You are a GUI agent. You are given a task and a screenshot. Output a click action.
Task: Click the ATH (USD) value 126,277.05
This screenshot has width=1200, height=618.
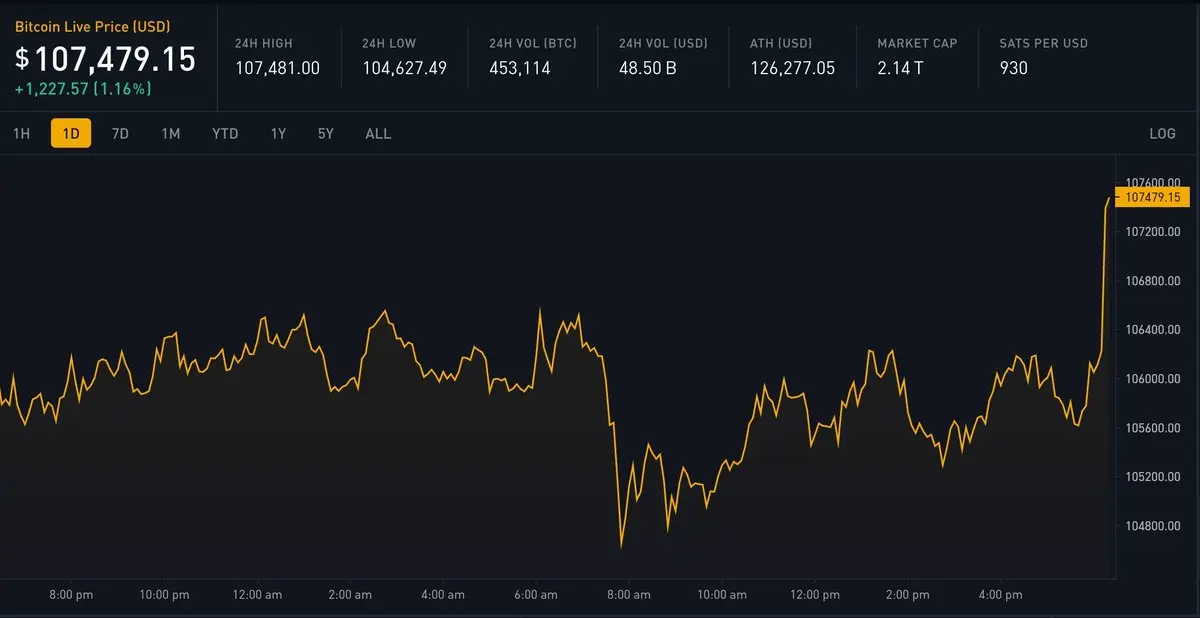pos(792,68)
